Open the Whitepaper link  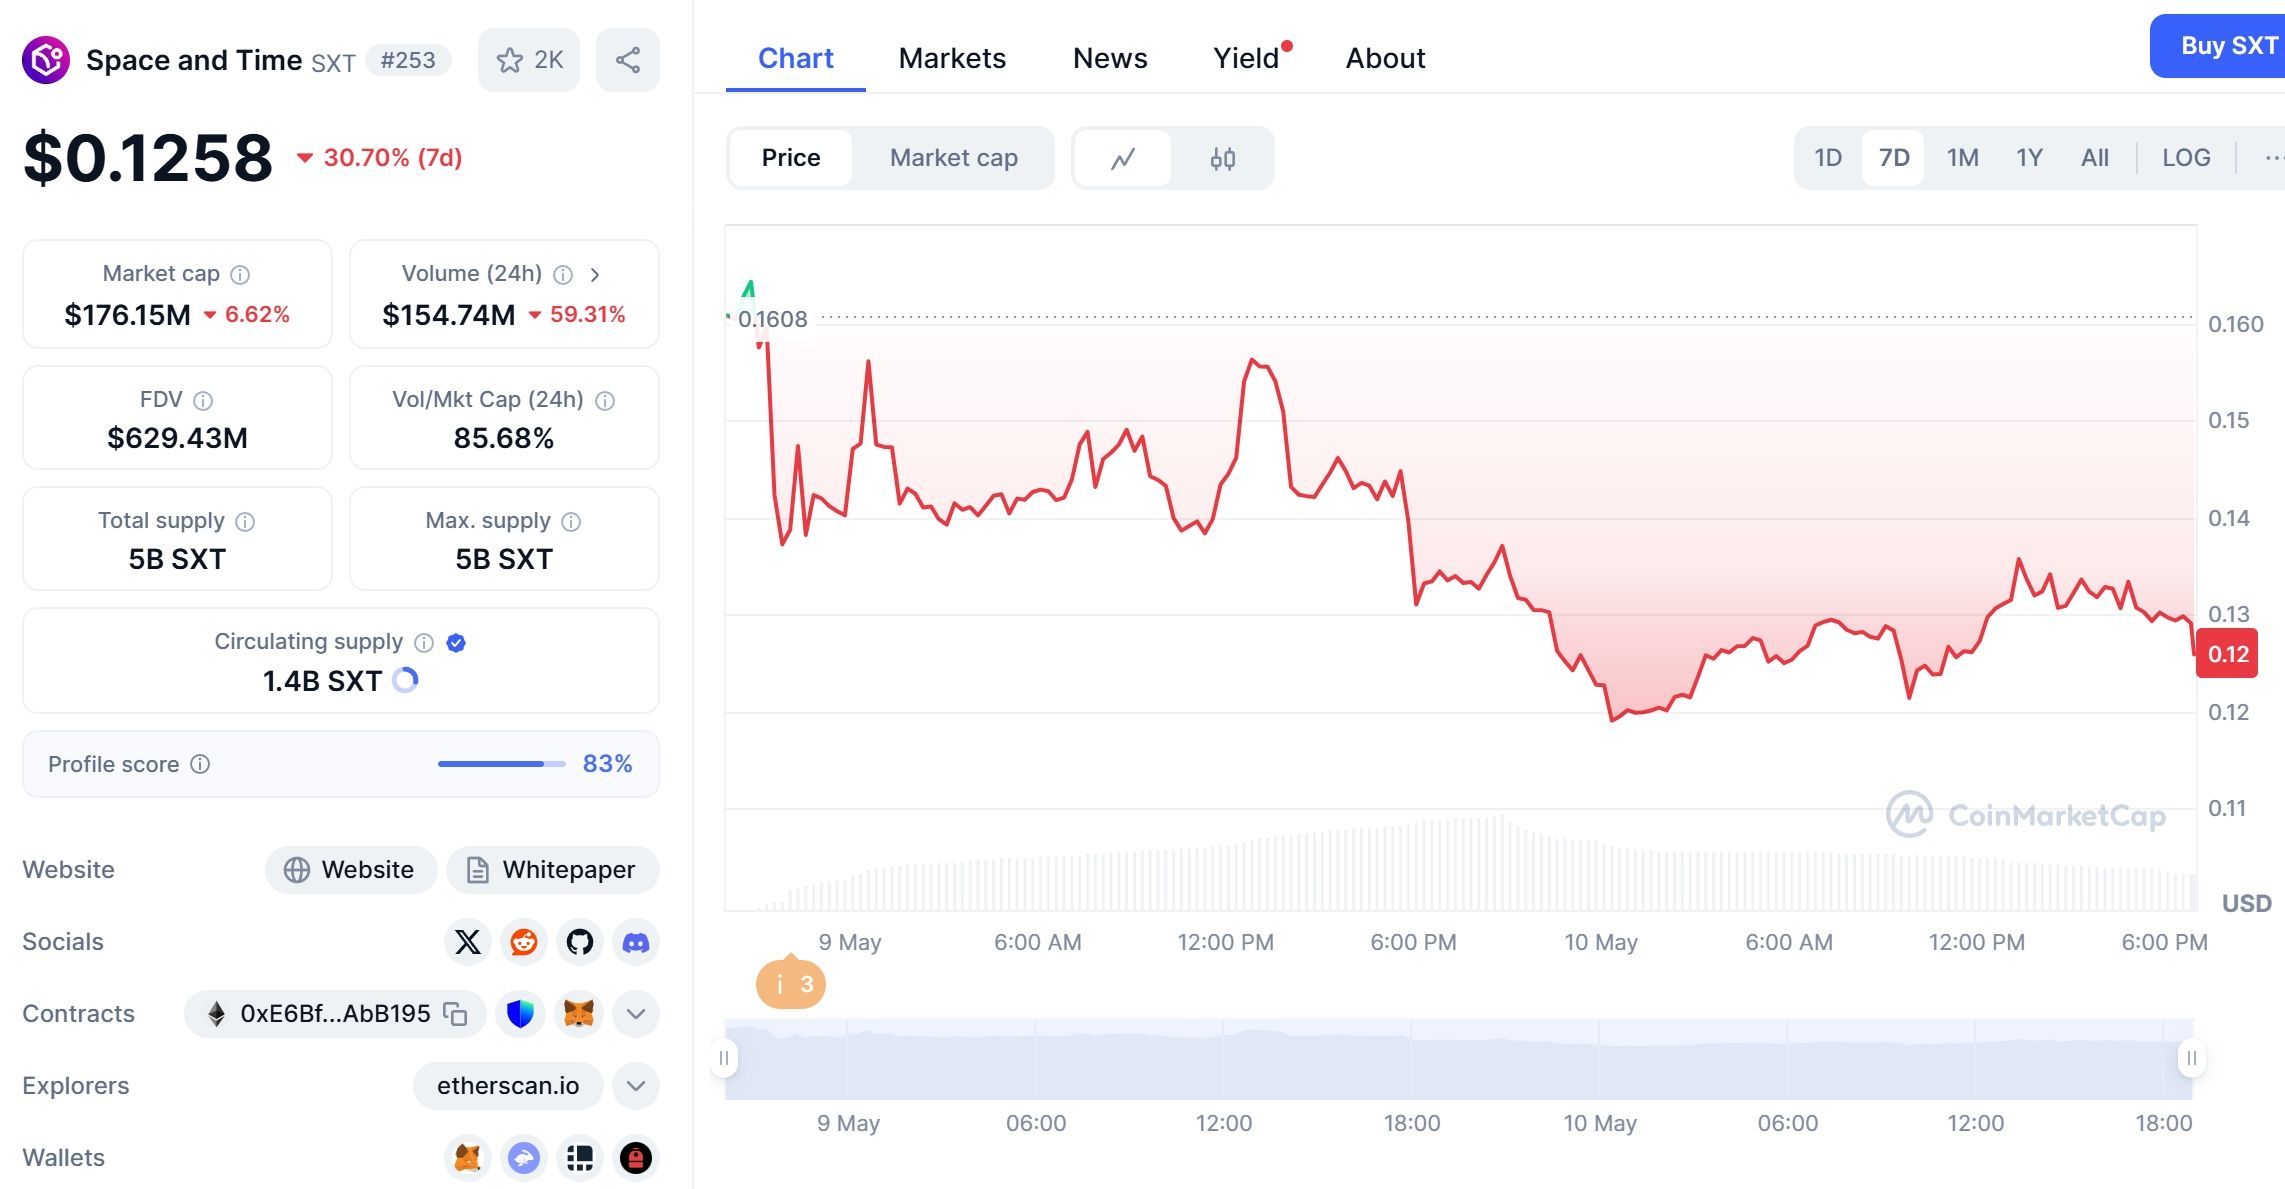click(x=553, y=869)
